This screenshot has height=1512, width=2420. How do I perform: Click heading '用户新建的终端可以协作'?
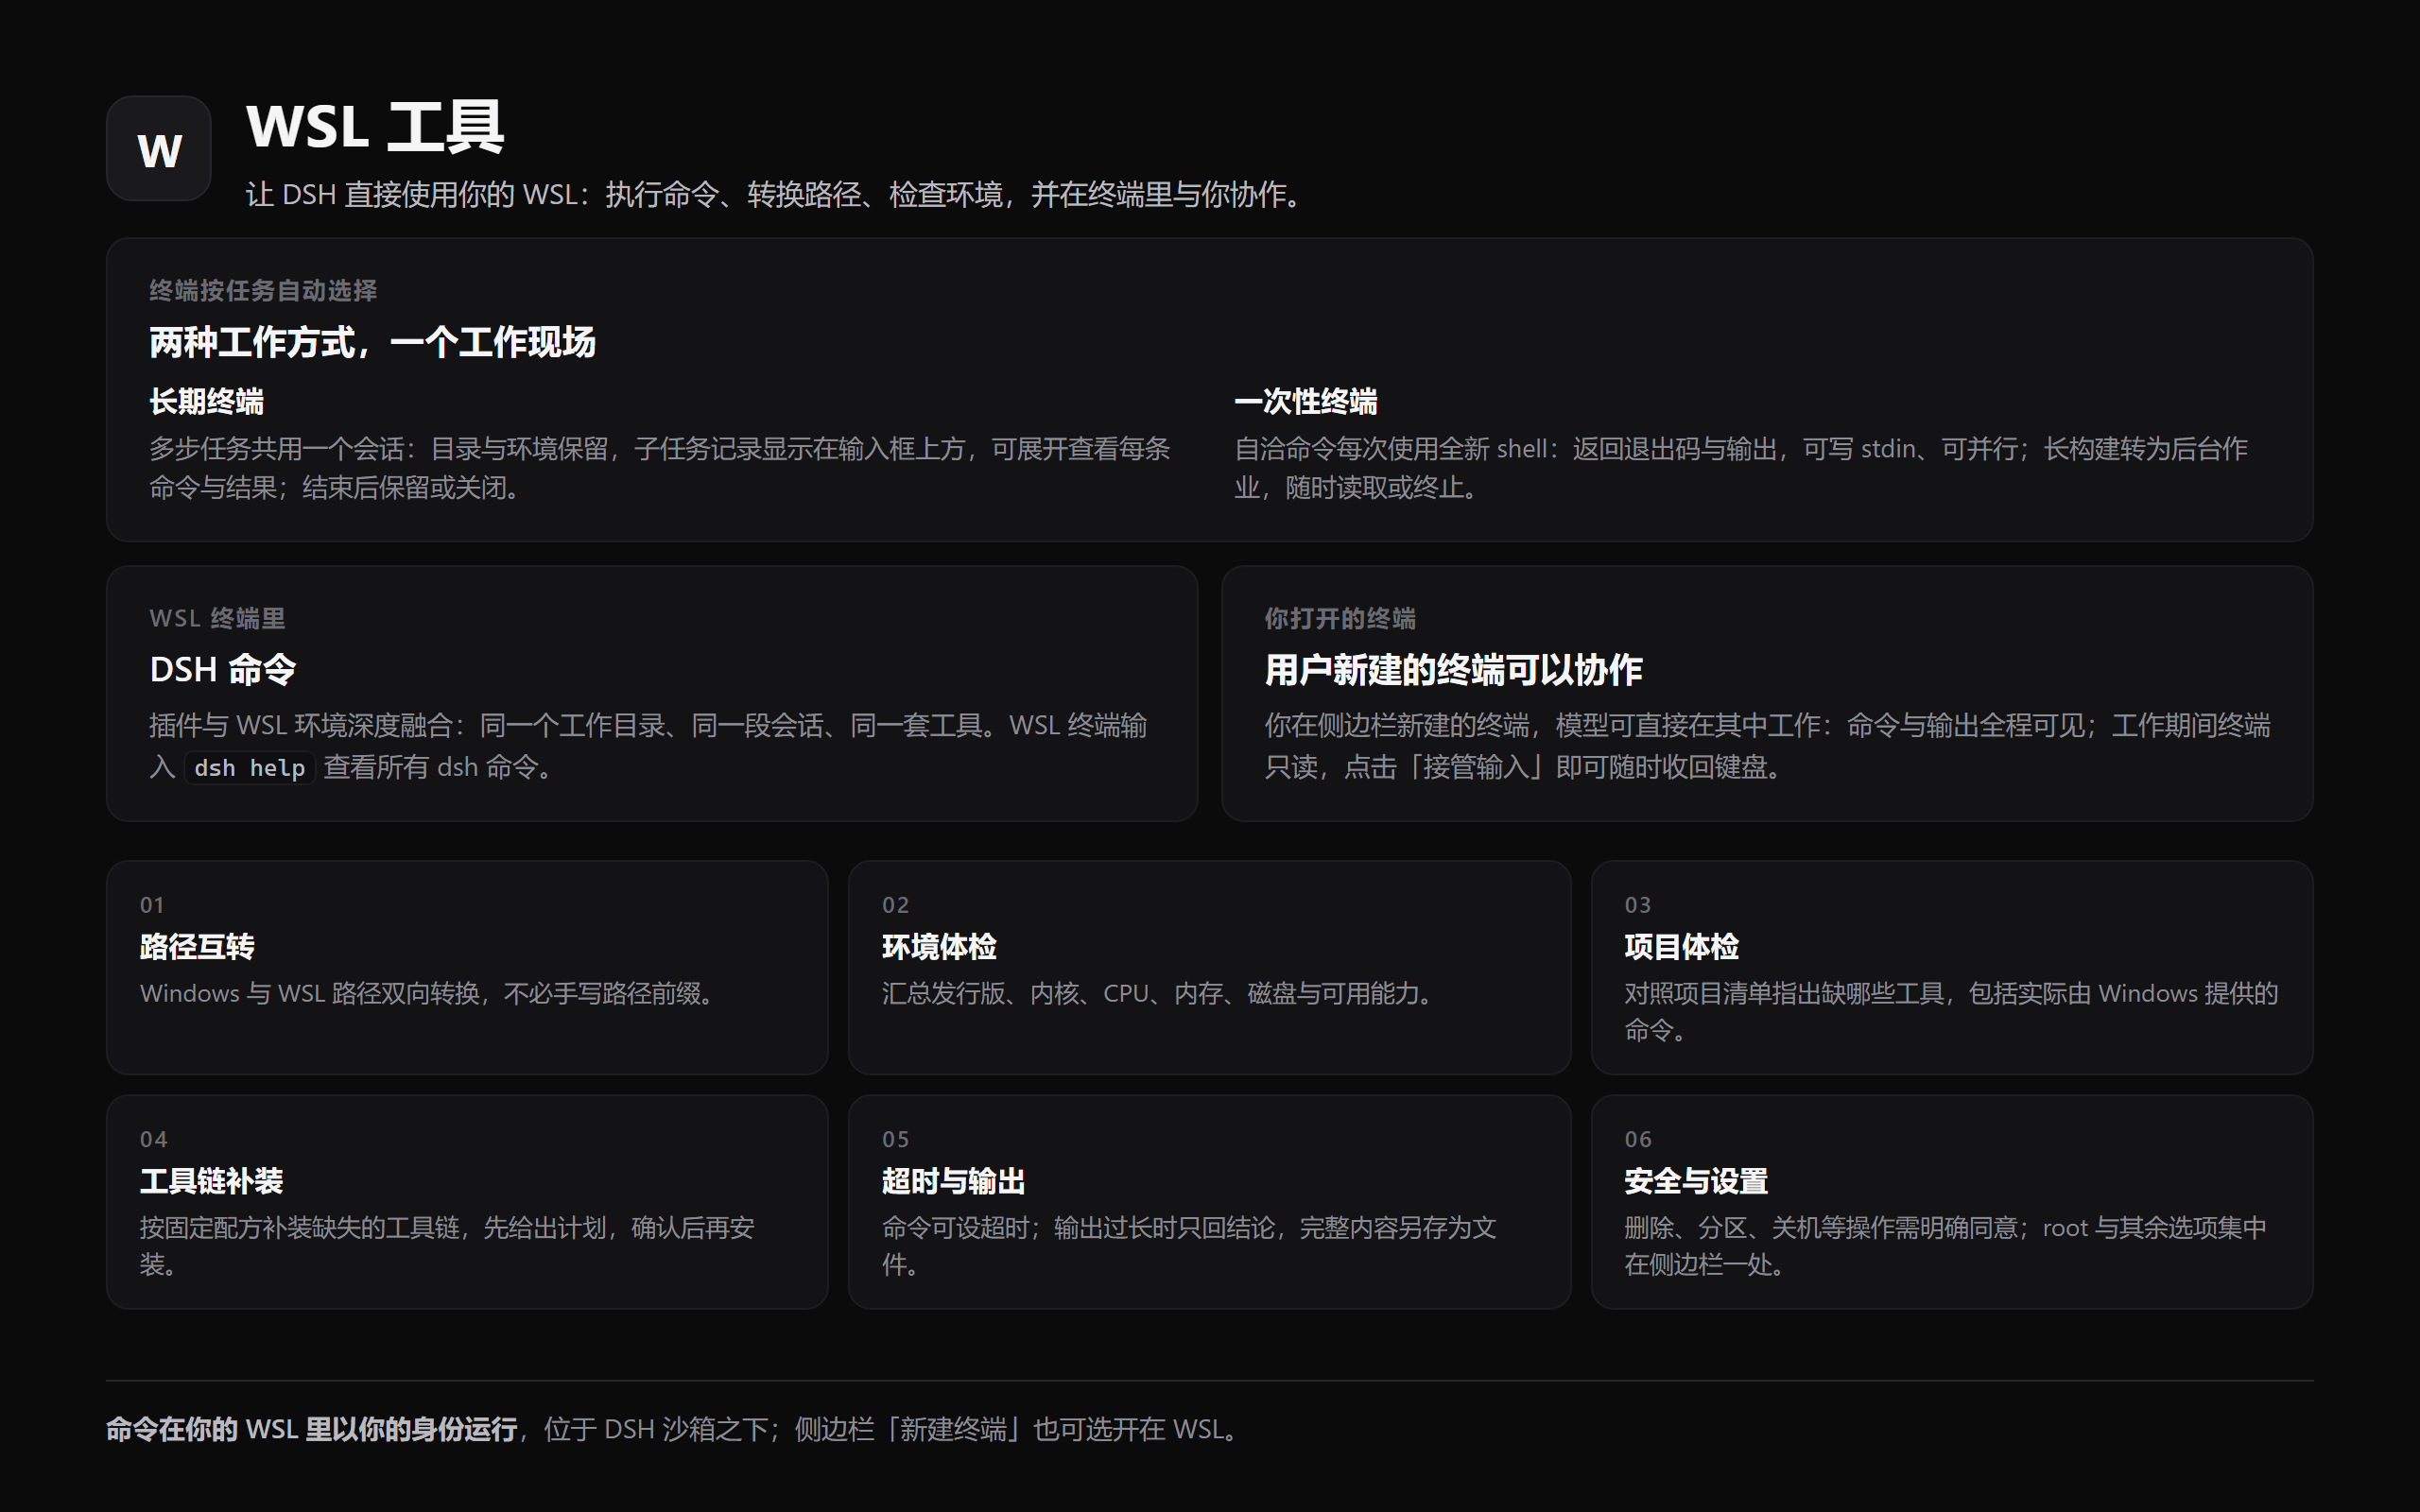1453,670
